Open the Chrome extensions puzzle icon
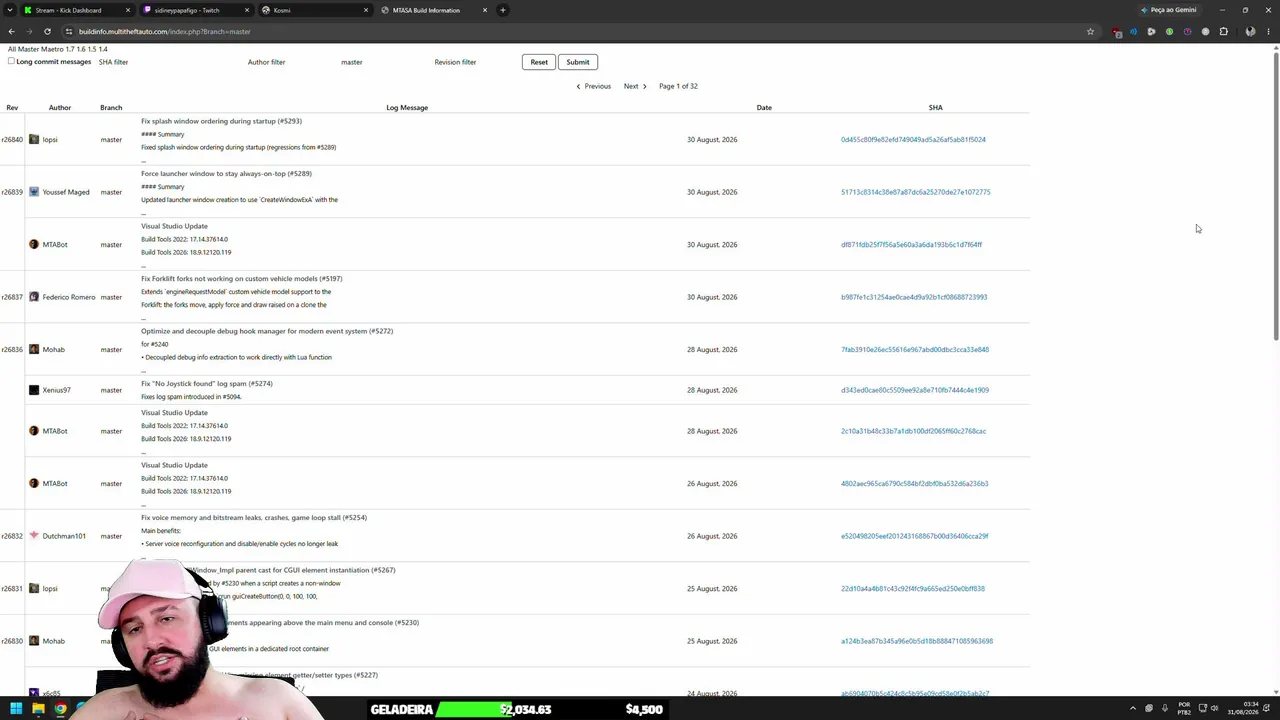Image resolution: width=1280 pixels, height=720 pixels. [1223, 31]
